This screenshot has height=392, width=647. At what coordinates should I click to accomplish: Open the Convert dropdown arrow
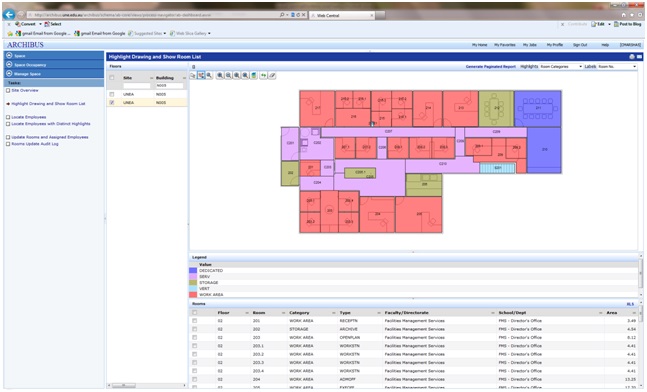pyautogui.click(x=40, y=24)
